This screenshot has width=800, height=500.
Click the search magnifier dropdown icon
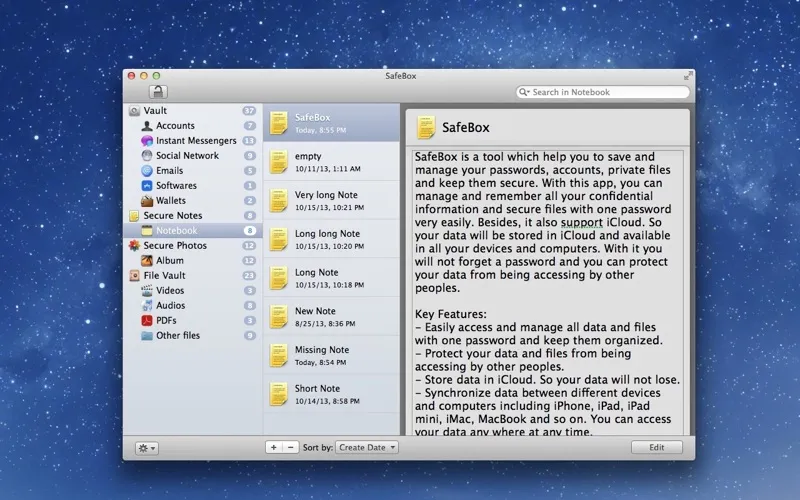click(x=524, y=92)
